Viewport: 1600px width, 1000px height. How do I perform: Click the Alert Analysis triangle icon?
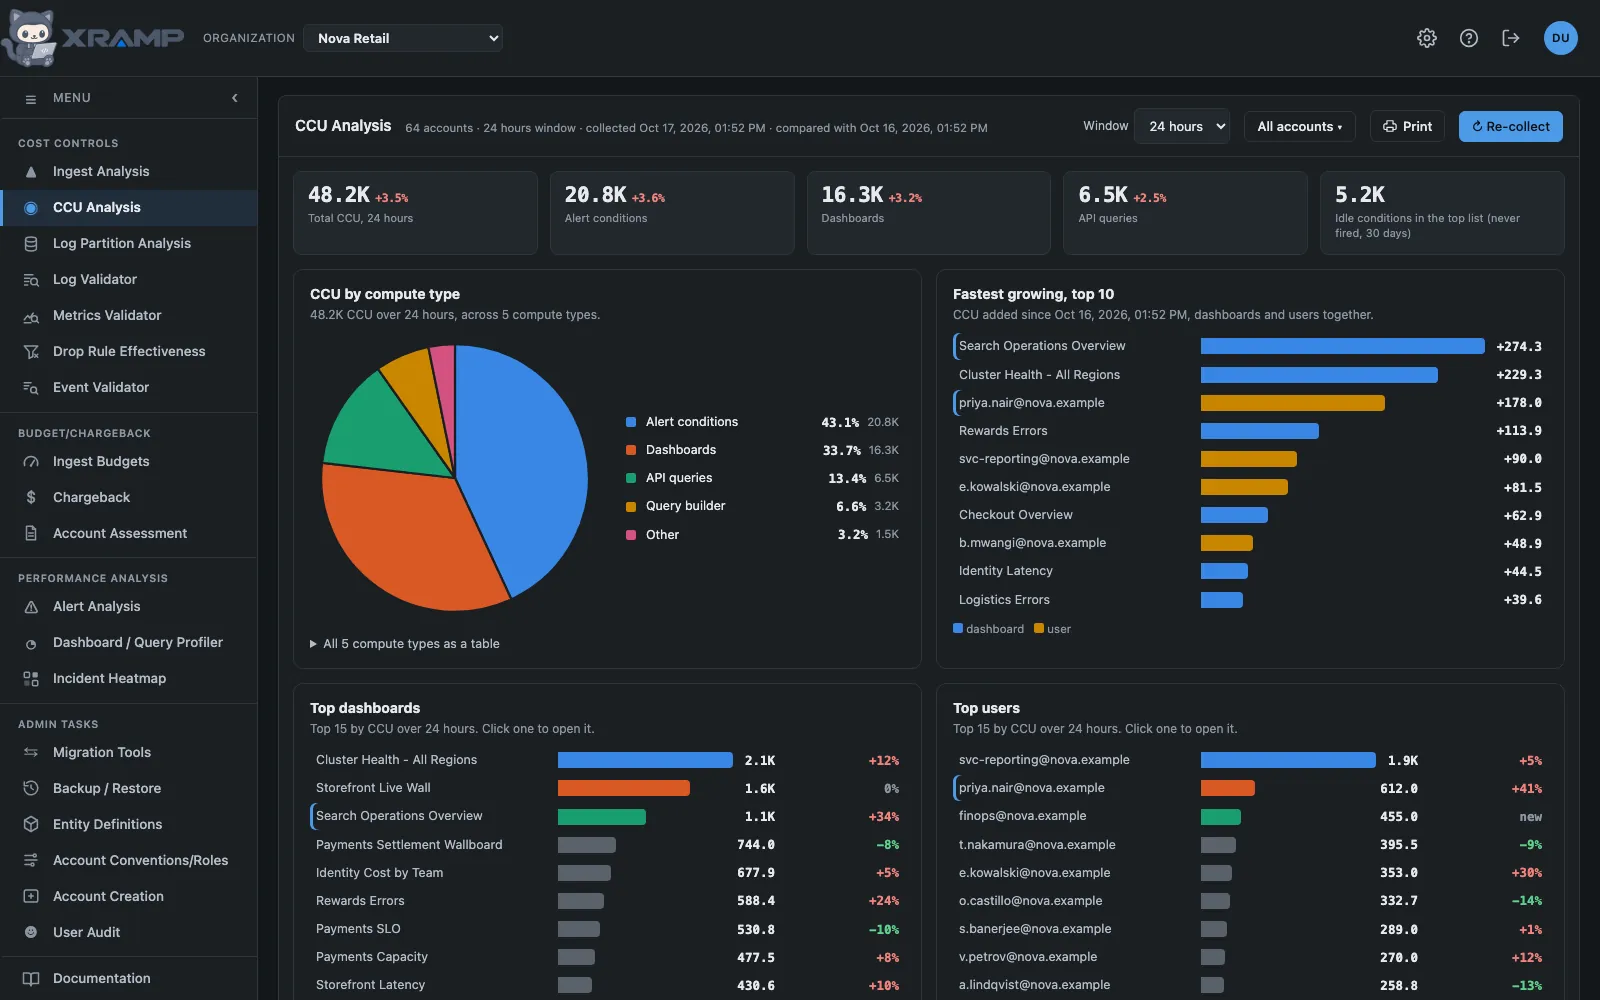point(31,607)
